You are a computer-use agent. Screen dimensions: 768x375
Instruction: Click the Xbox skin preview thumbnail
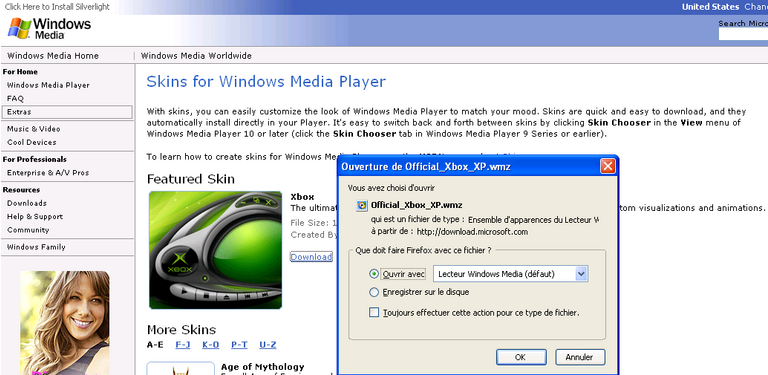pos(216,250)
